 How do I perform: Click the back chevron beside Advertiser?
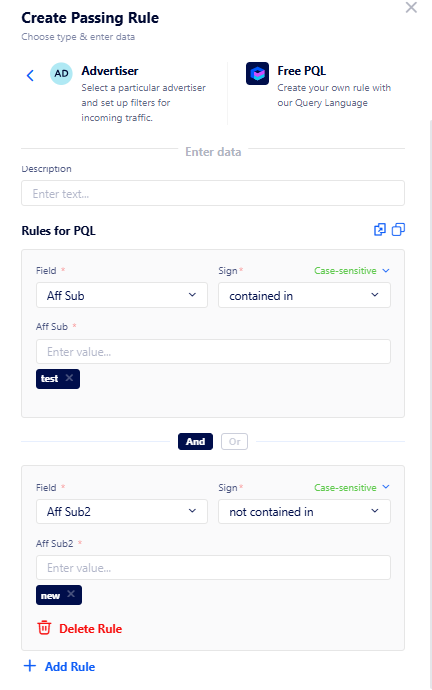(30, 75)
